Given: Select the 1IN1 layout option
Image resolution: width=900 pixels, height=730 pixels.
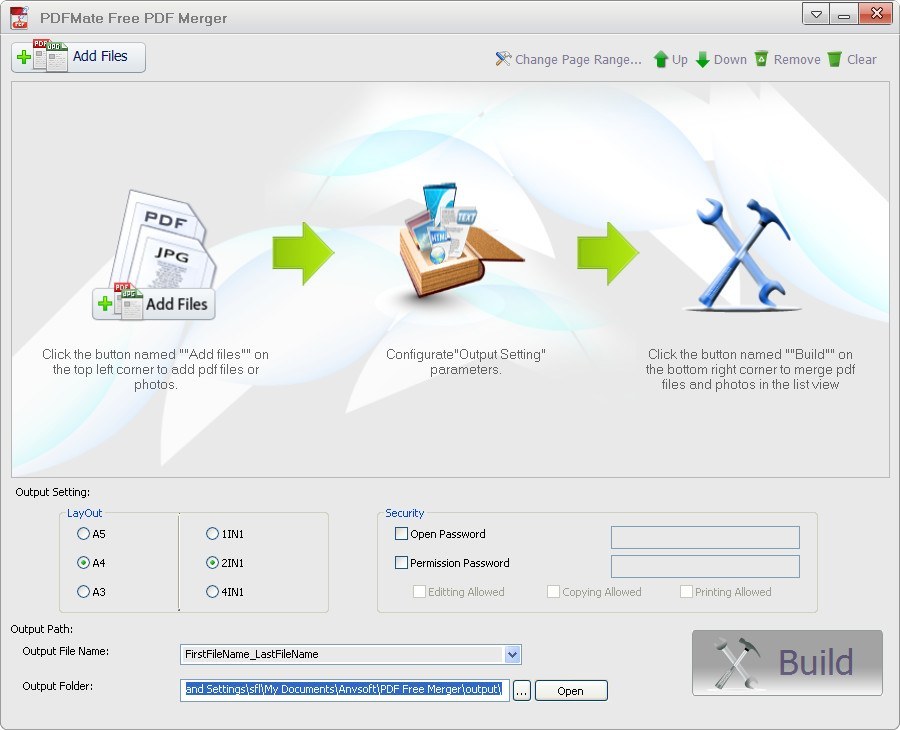Looking at the screenshot, I should click(211, 534).
